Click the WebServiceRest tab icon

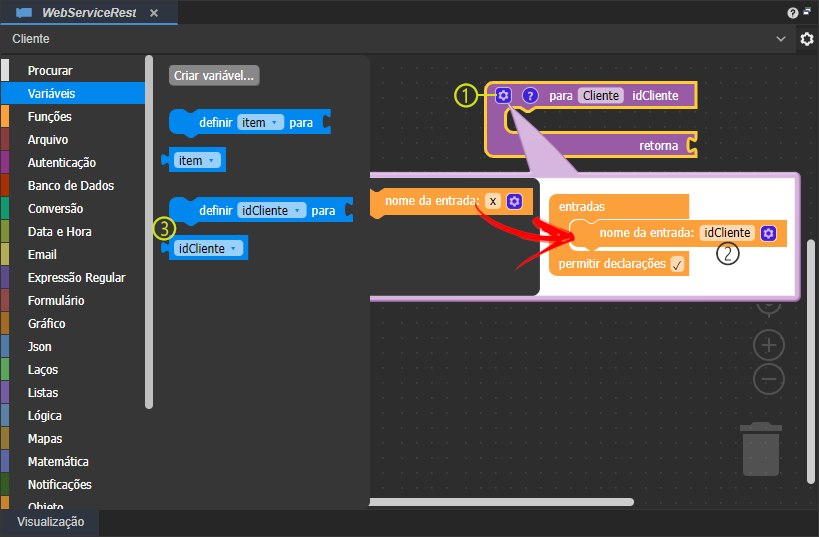24,13
